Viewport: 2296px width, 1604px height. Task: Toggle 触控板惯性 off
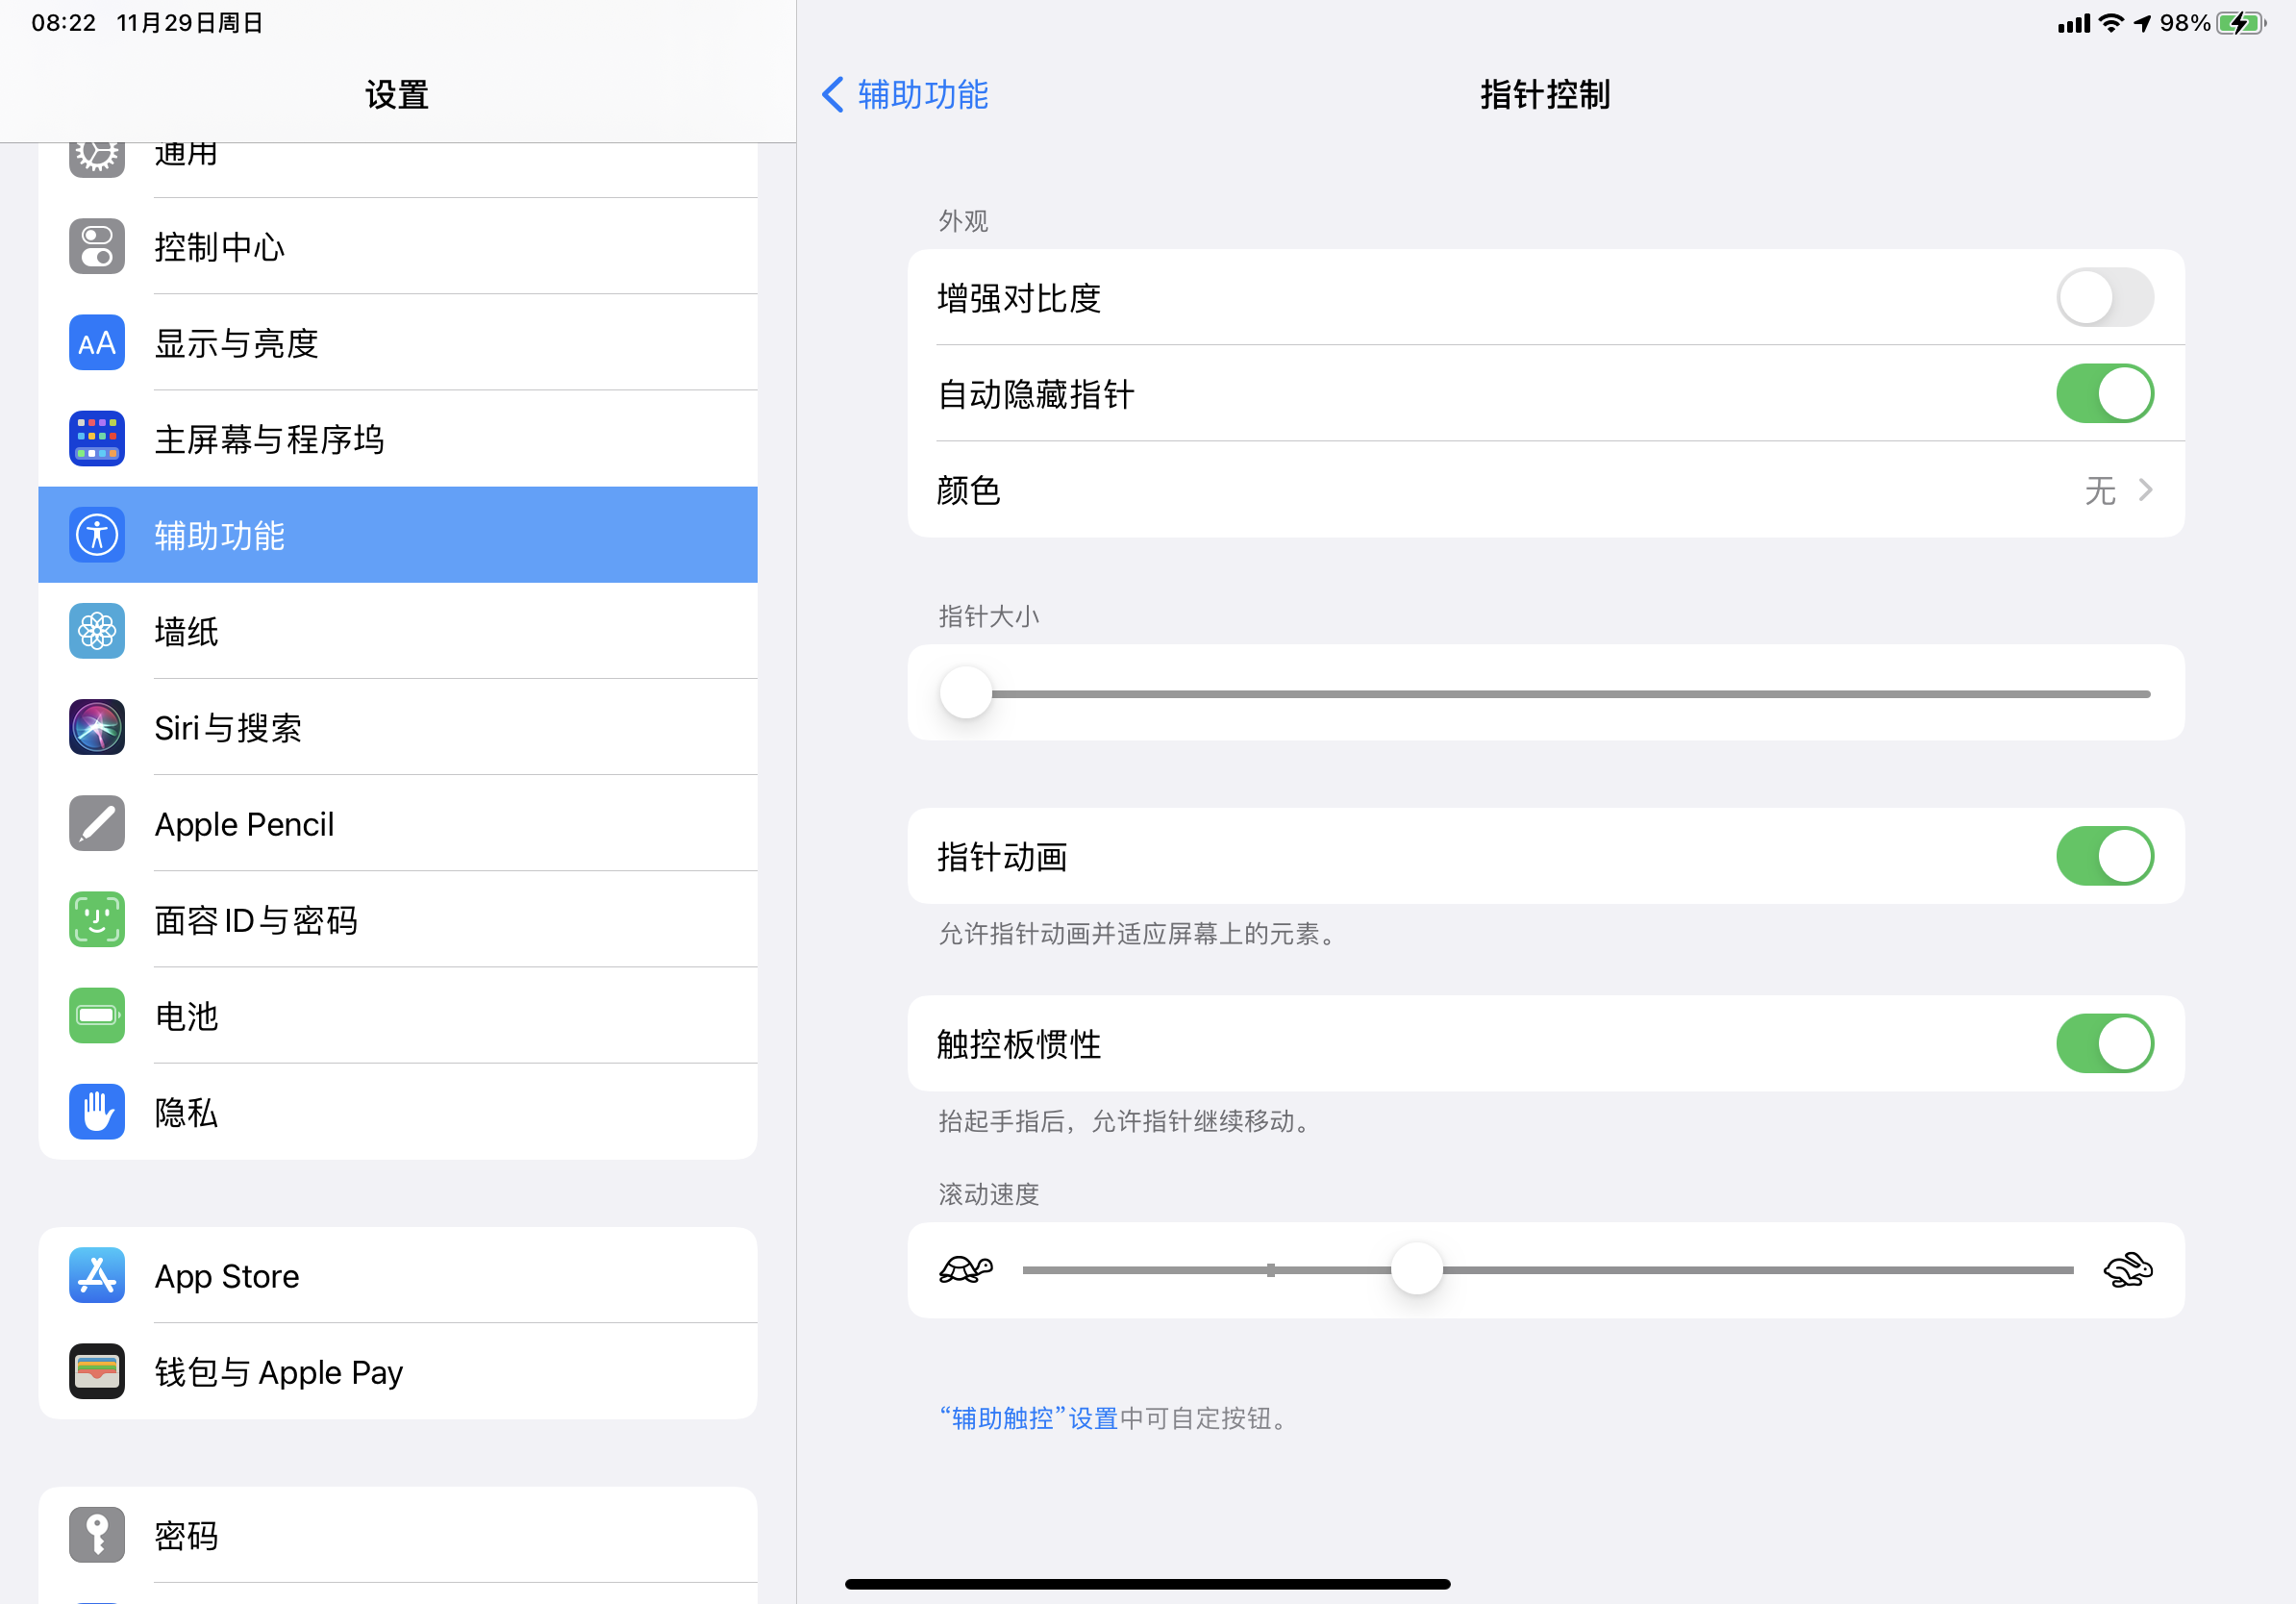(2104, 1043)
